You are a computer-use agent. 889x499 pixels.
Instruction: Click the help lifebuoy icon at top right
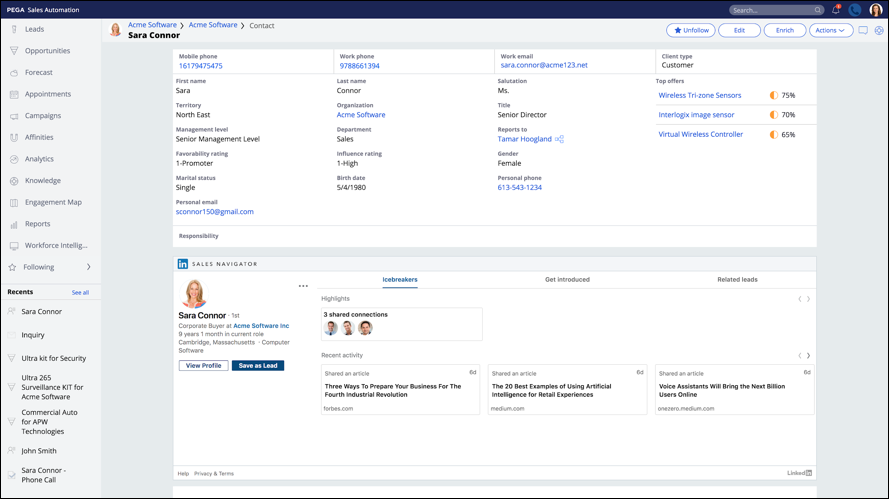click(879, 30)
